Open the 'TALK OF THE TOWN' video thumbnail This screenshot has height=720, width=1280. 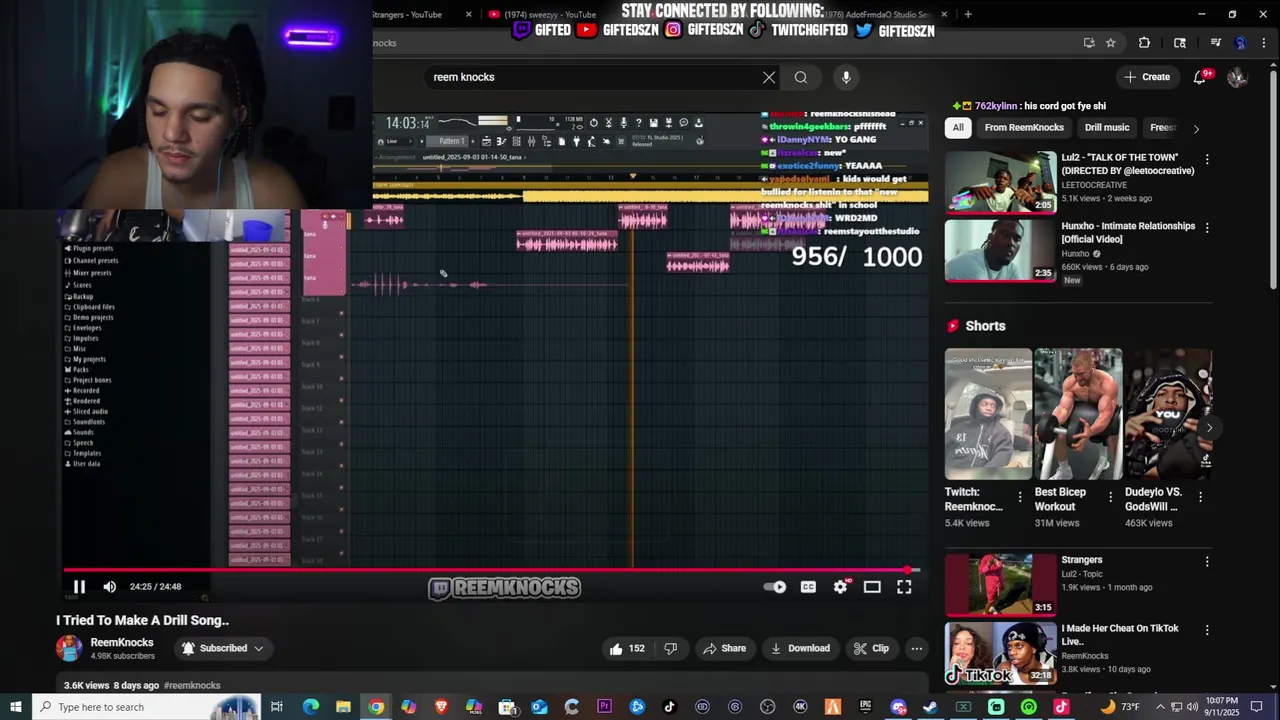1000,182
